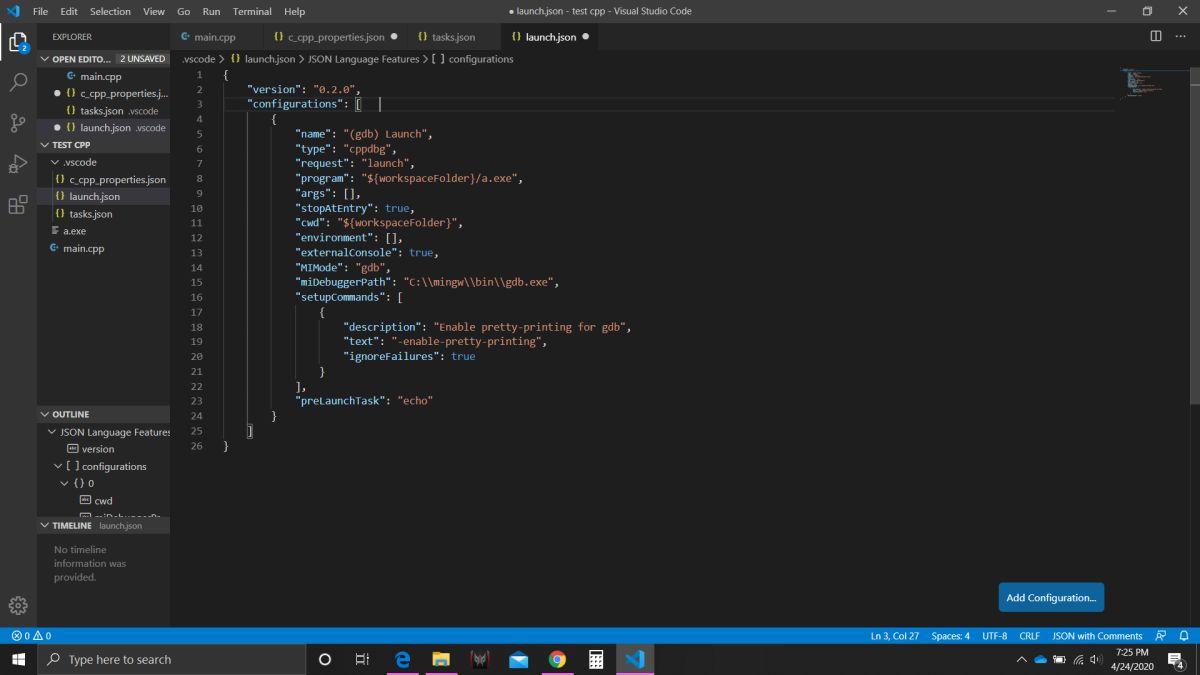Click the configurations breadcrumb segment

[473, 59]
